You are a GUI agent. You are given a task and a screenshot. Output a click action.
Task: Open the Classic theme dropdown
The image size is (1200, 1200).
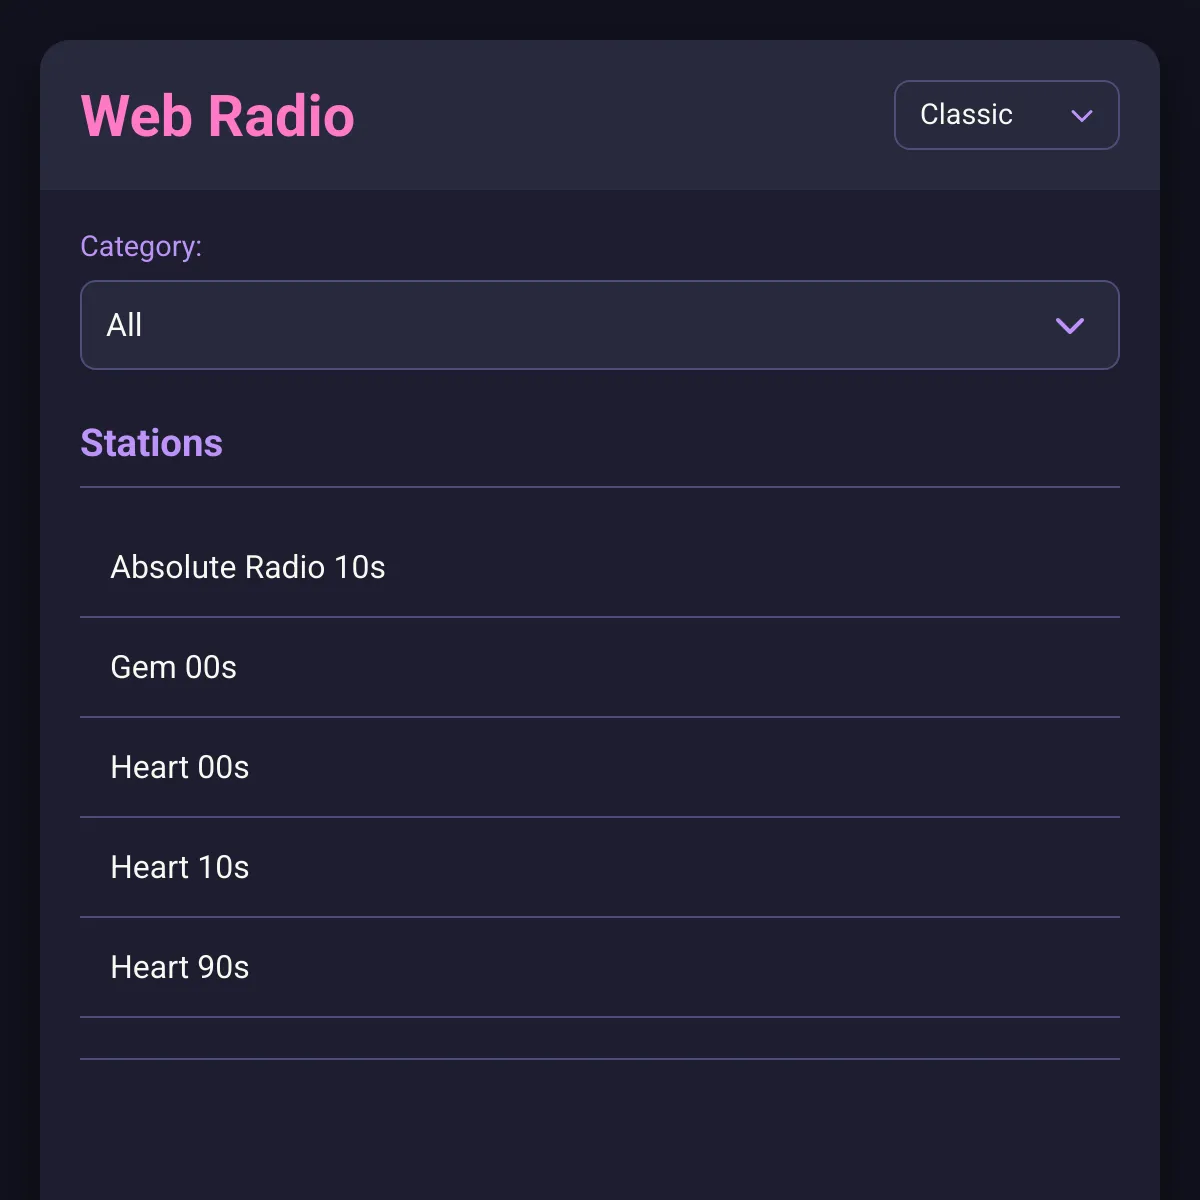click(x=1006, y=115)
